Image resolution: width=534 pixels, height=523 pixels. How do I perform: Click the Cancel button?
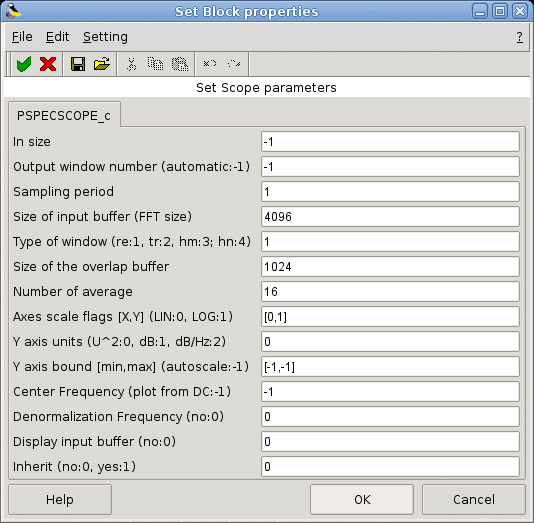[474, 500]
